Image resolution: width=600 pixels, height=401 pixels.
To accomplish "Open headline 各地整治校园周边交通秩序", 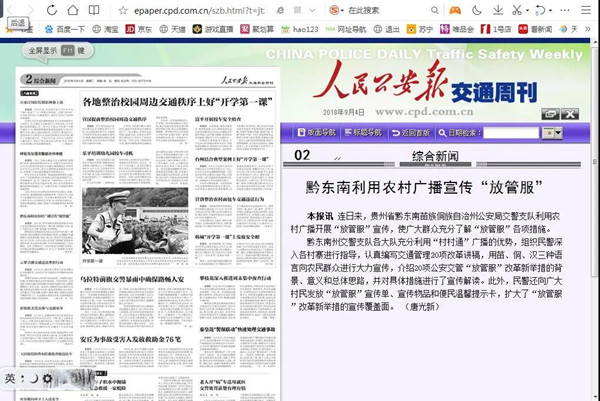I will tap(160, 102).
